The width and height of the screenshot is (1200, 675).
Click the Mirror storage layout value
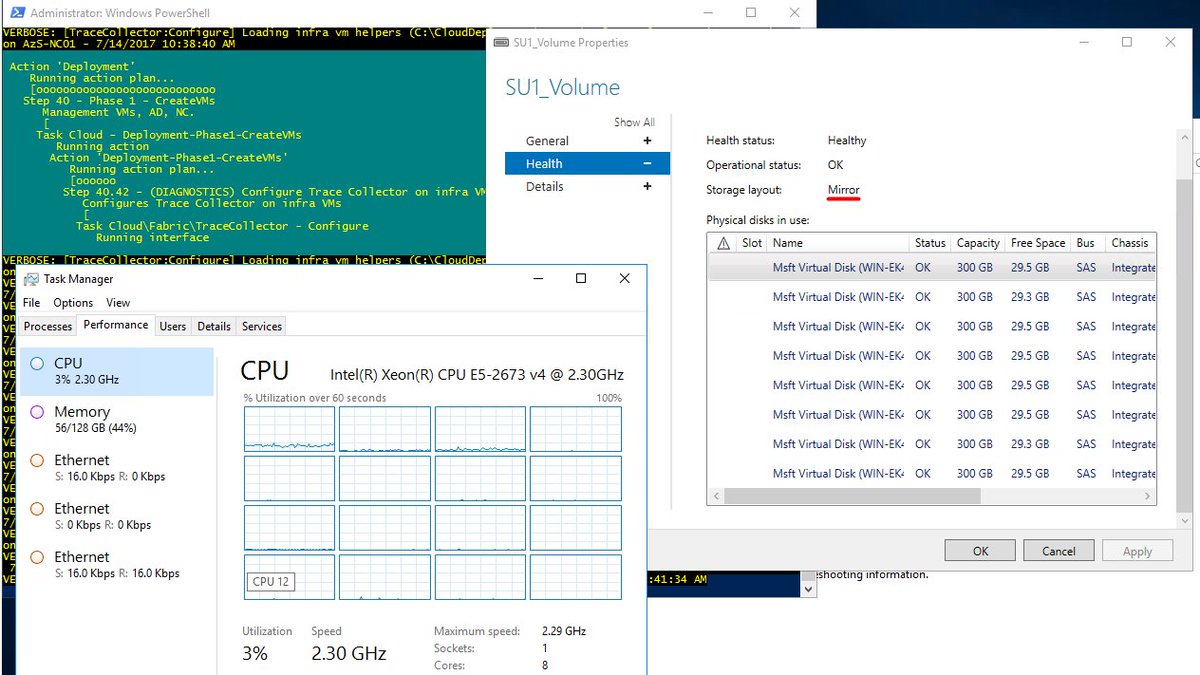coord(843,190)
